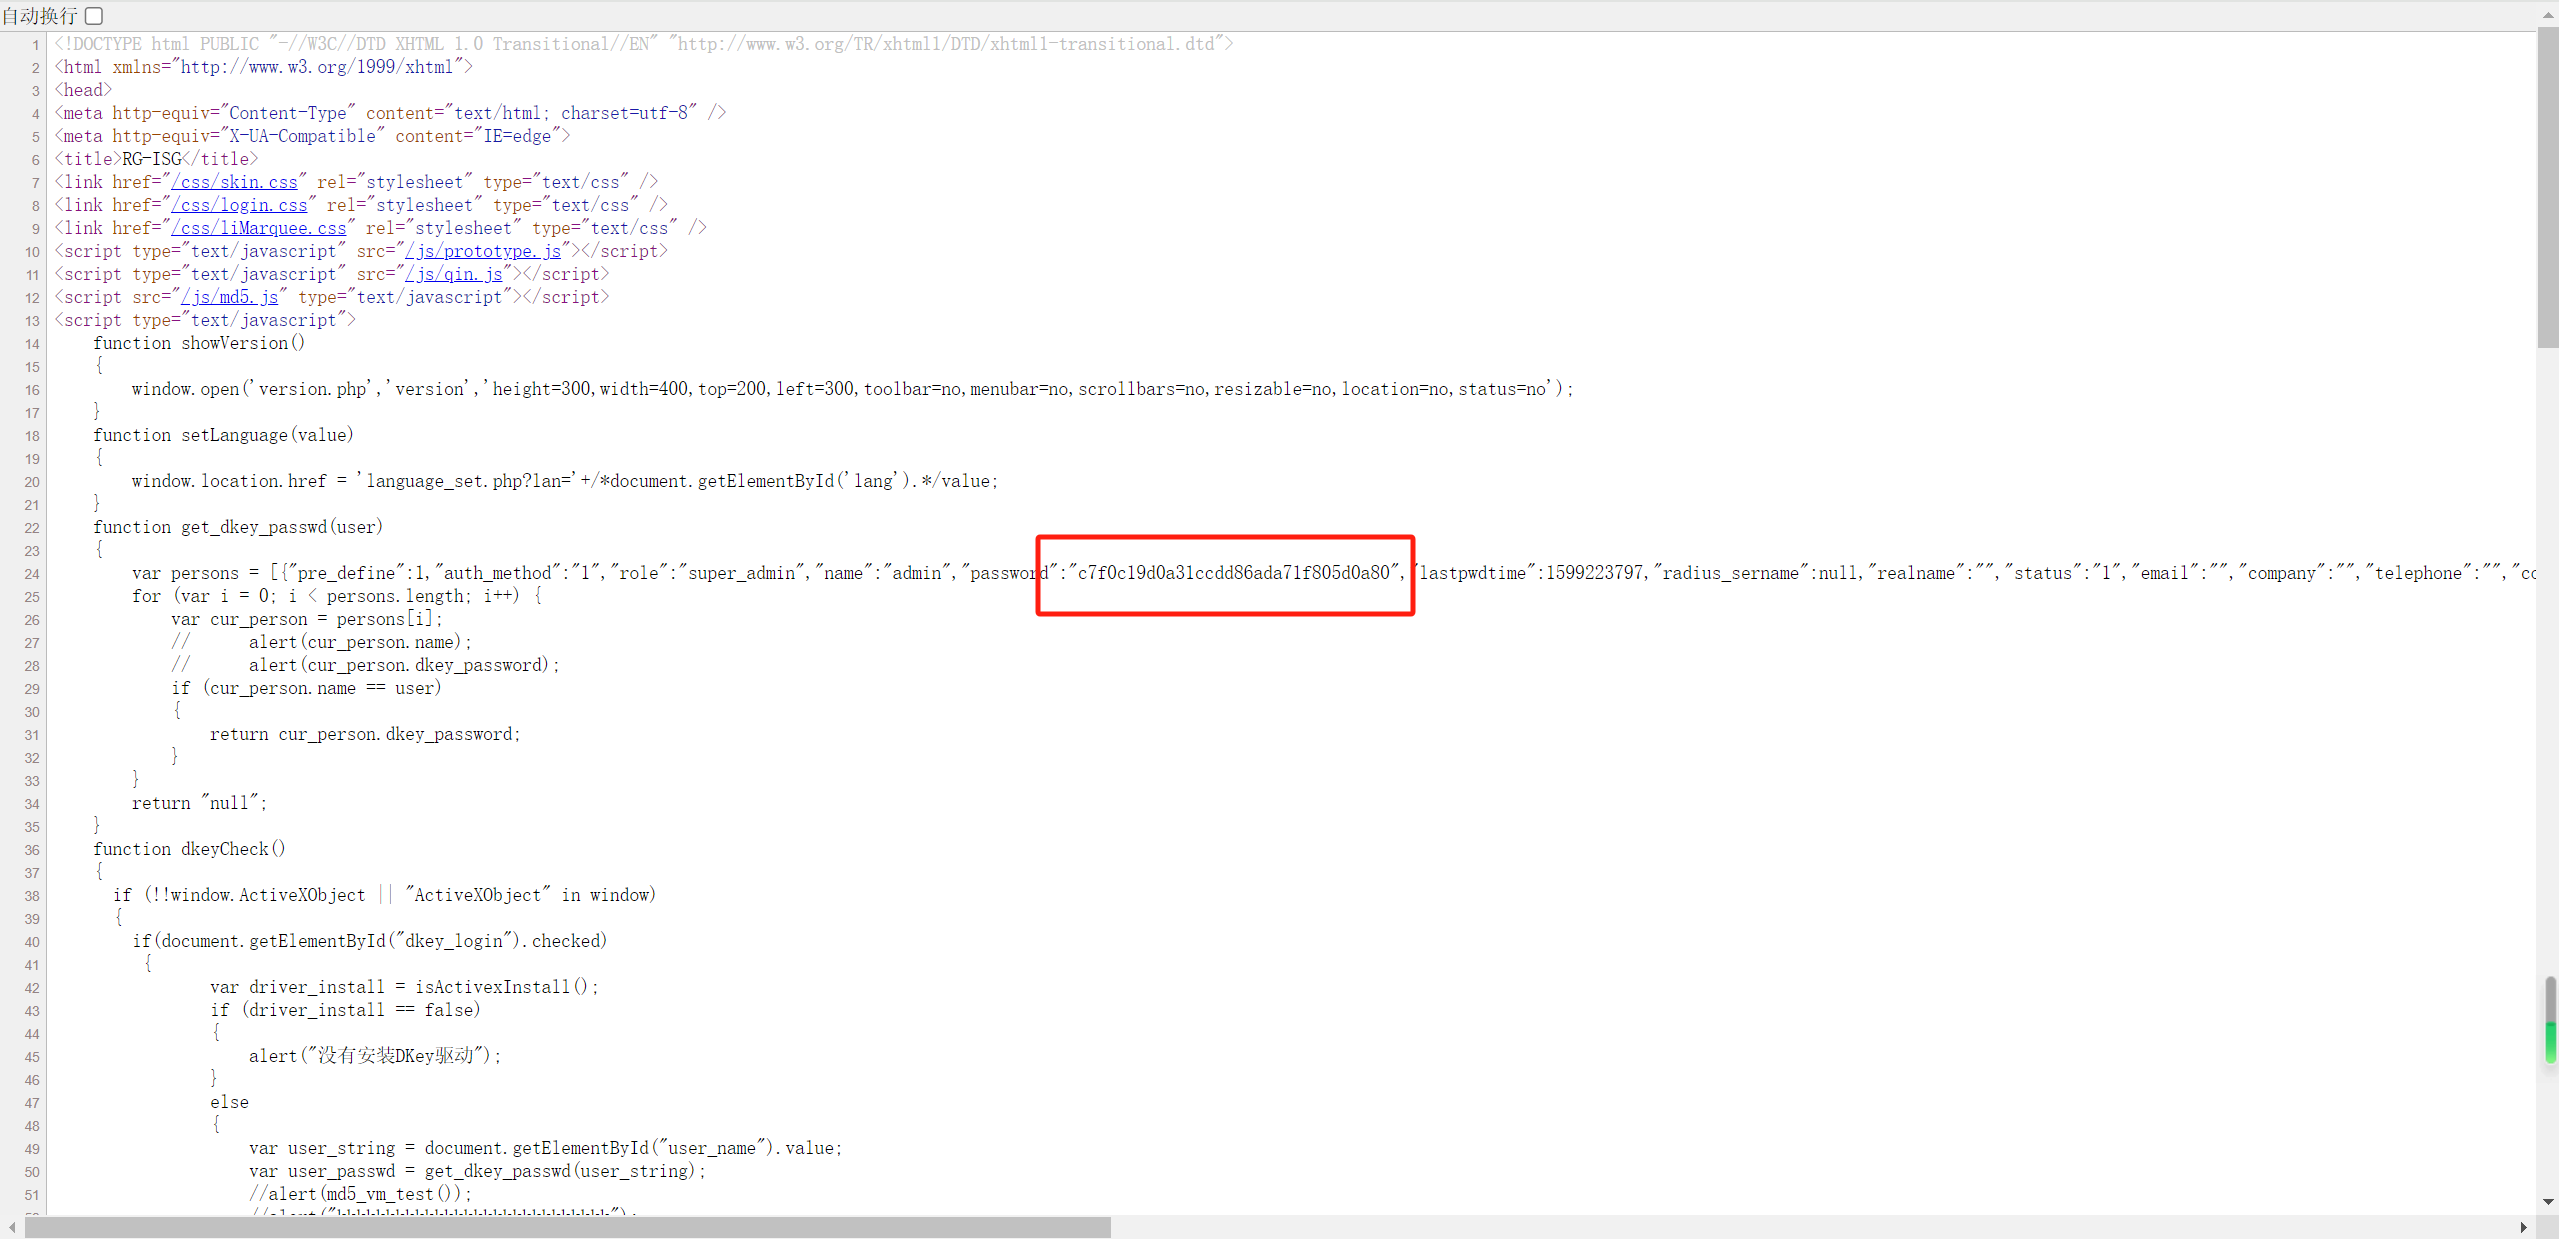The height and width of the screenshot is (1239, 2559).
Task: Click the horizontal scrollbar right arrow
Action: click(2524, 1227)
